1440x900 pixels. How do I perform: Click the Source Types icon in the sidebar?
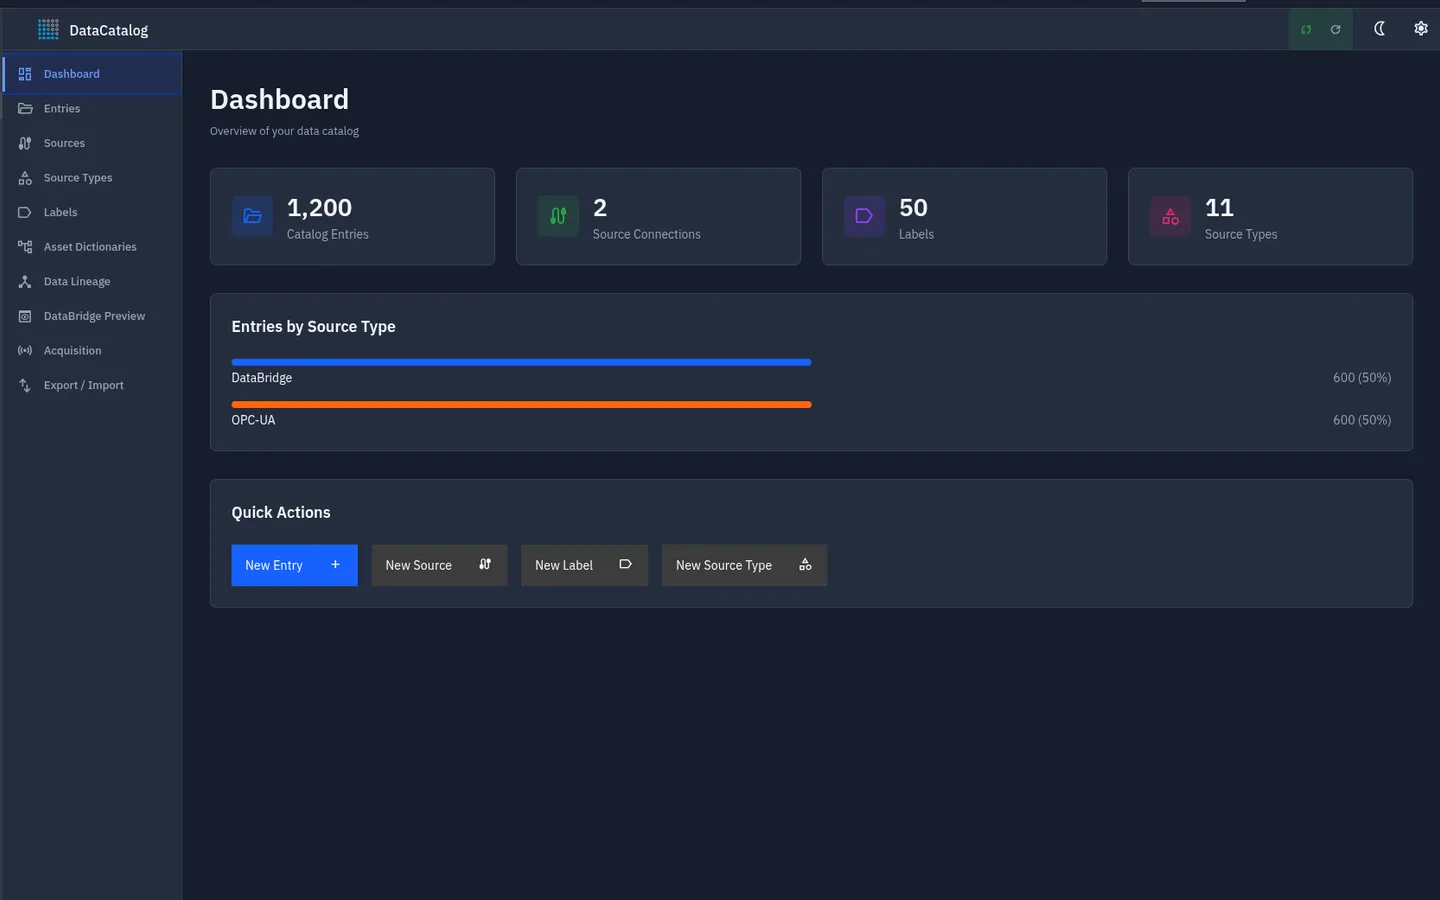24,177
